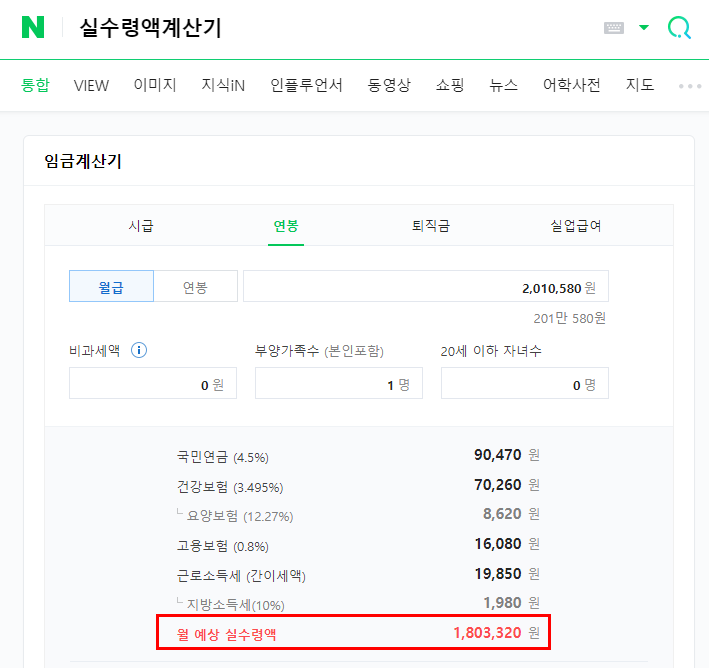Click the 19,850 income tax amount

pos(498,573)
